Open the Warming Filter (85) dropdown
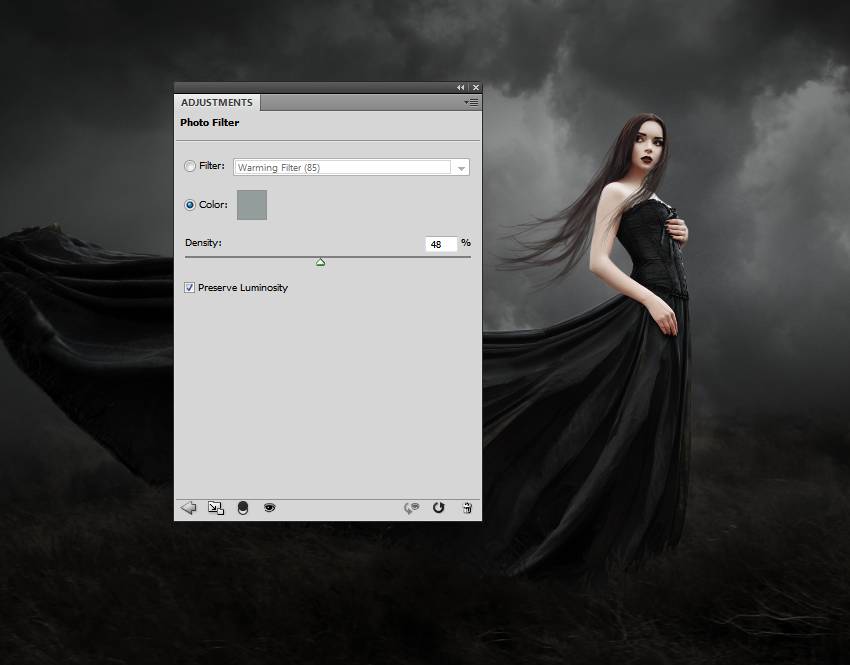850x665 pixels. pyautogui.click(x=351, y=168)
